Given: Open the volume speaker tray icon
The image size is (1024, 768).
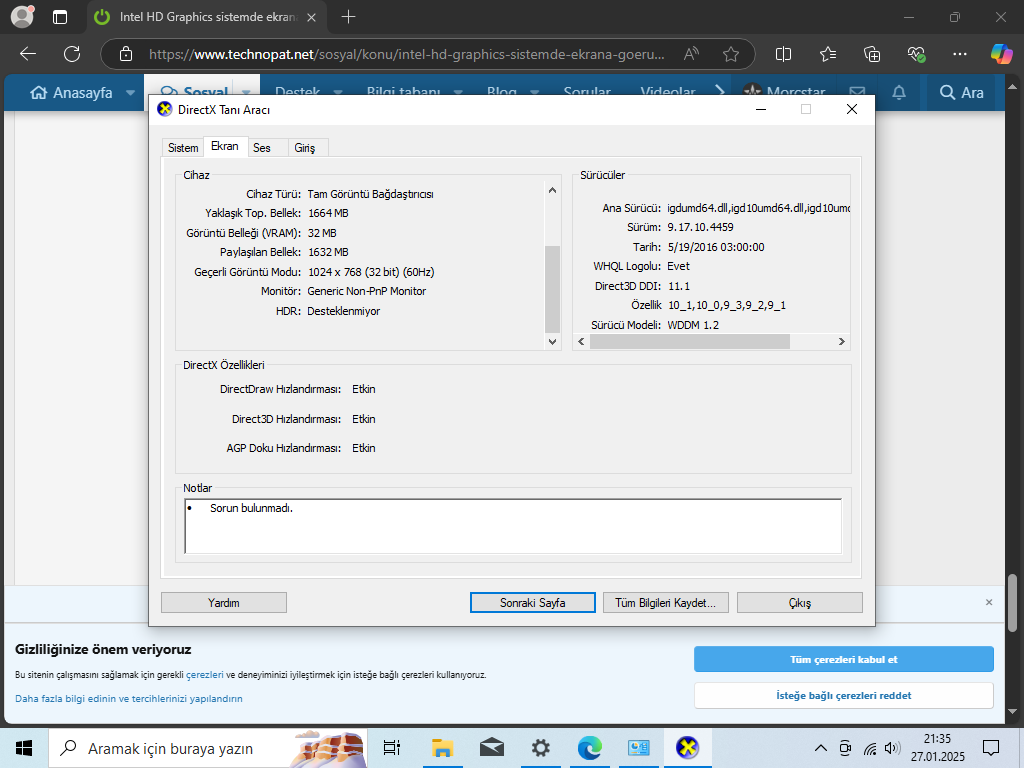Looking at the screenshot, I should [x=892, y=748].
